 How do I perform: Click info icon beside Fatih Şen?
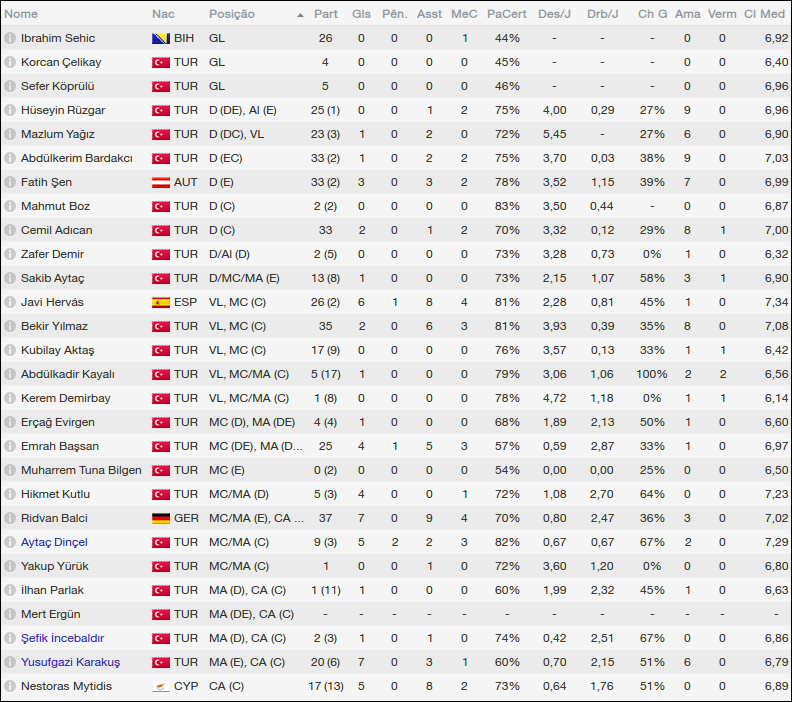pos(10,182)
